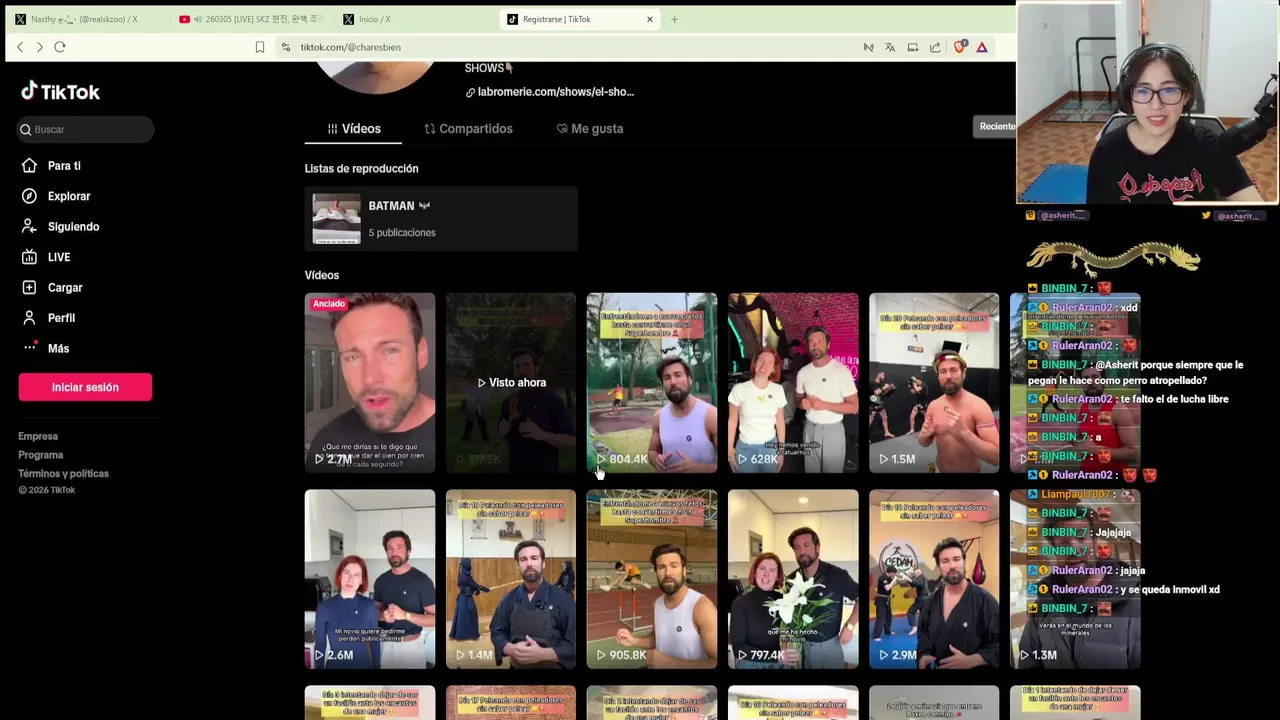The image size is (1280, 720).
Task: Open Perfil in the sidebar
Action: click(x=61, y=318)
